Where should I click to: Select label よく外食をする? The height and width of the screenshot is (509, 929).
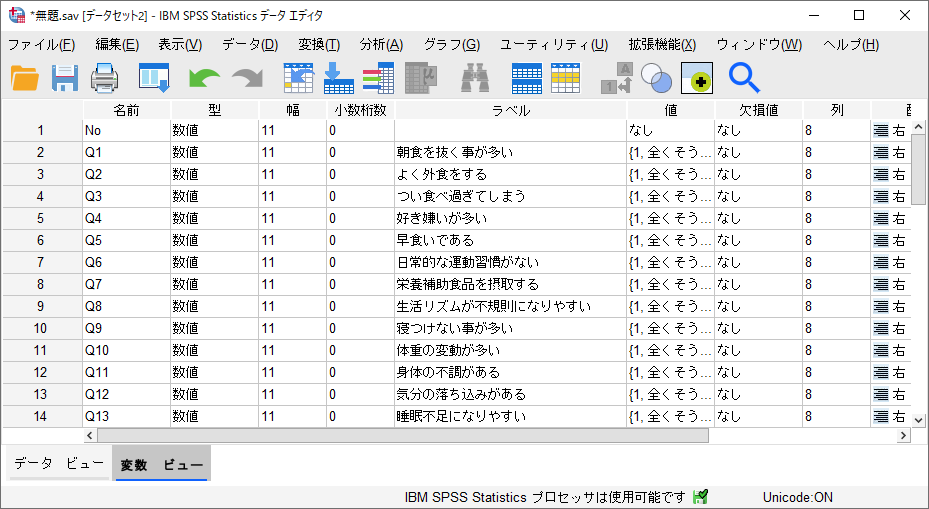441,174
